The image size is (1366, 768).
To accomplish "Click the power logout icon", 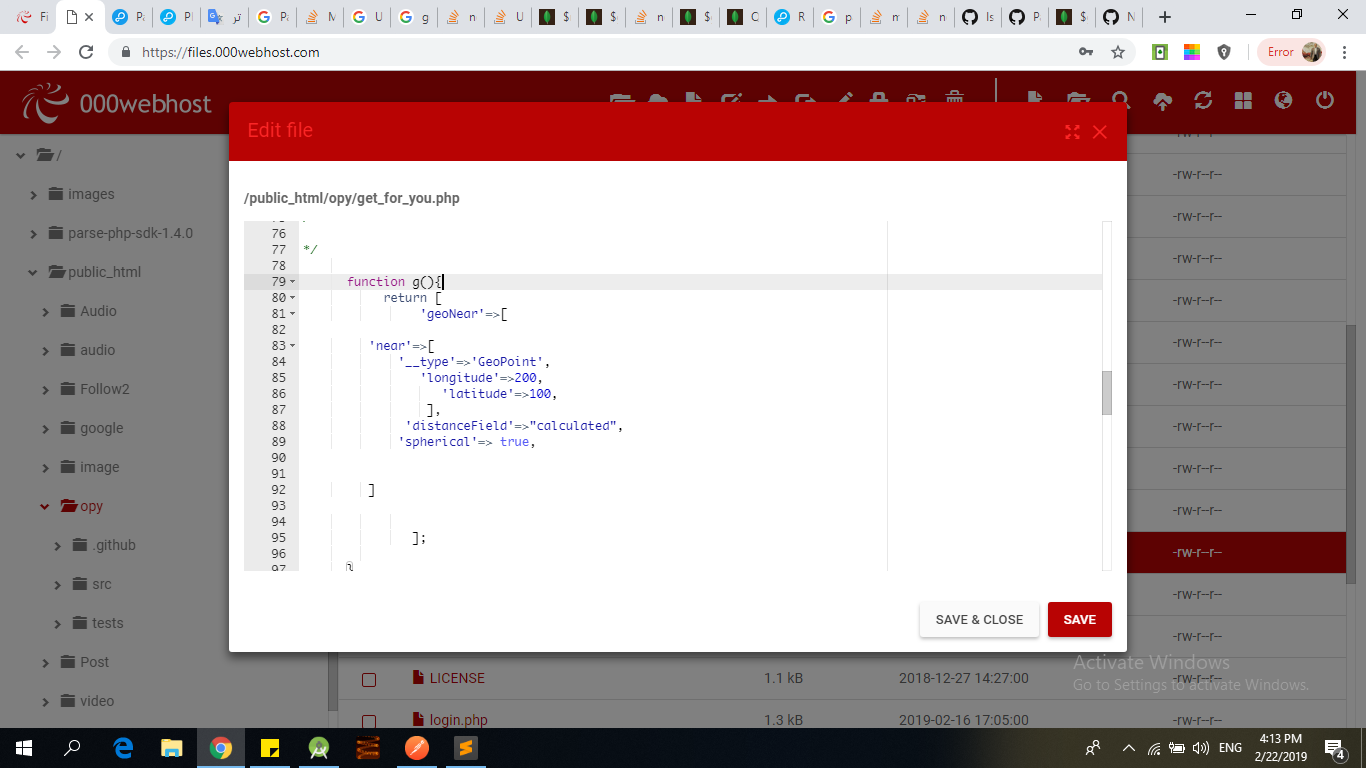I will (x=1325, y=100).
